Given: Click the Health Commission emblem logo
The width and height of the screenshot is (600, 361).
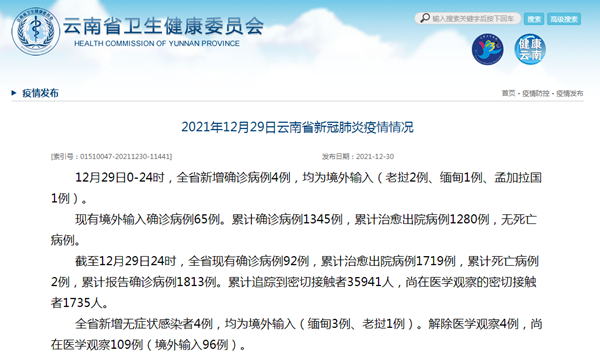Looking at the screenshot, I should point(35,31).
